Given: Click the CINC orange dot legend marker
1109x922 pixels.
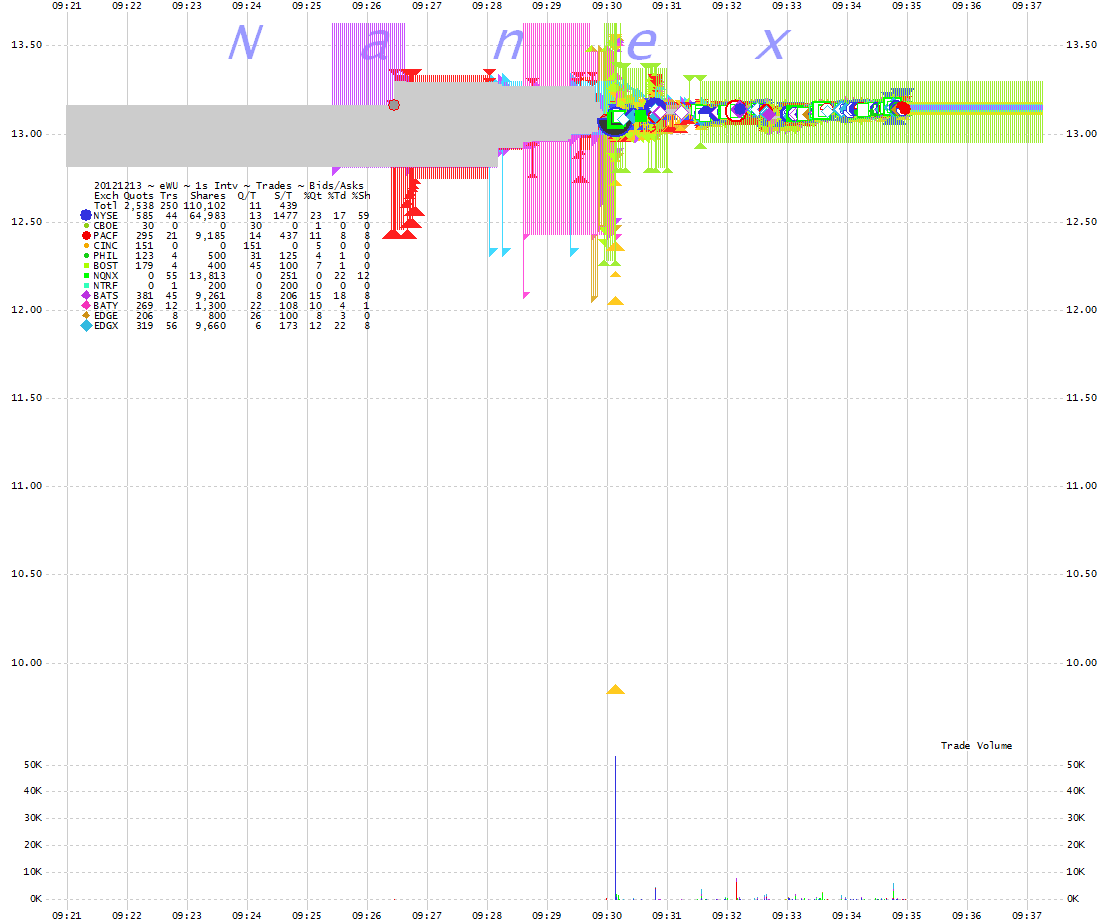Looking at the screenshot, I should coord(86,245).
